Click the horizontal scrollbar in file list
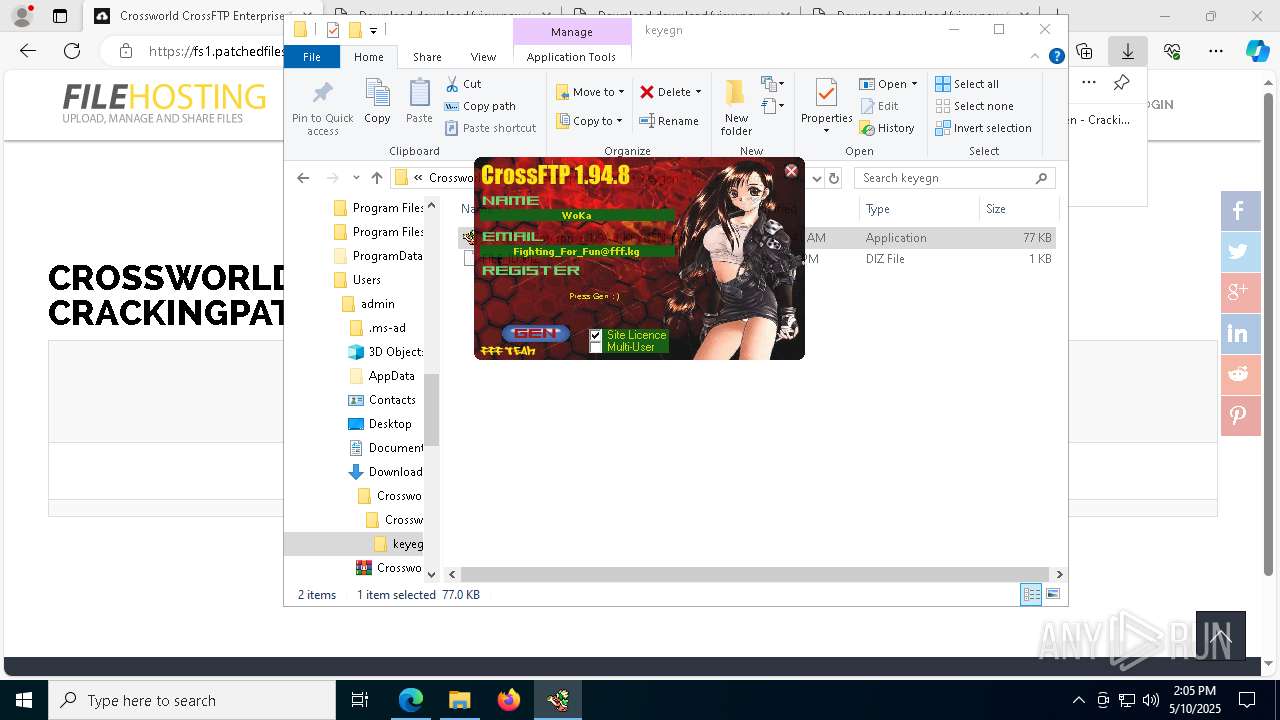1280x720 pixels. 755,574
